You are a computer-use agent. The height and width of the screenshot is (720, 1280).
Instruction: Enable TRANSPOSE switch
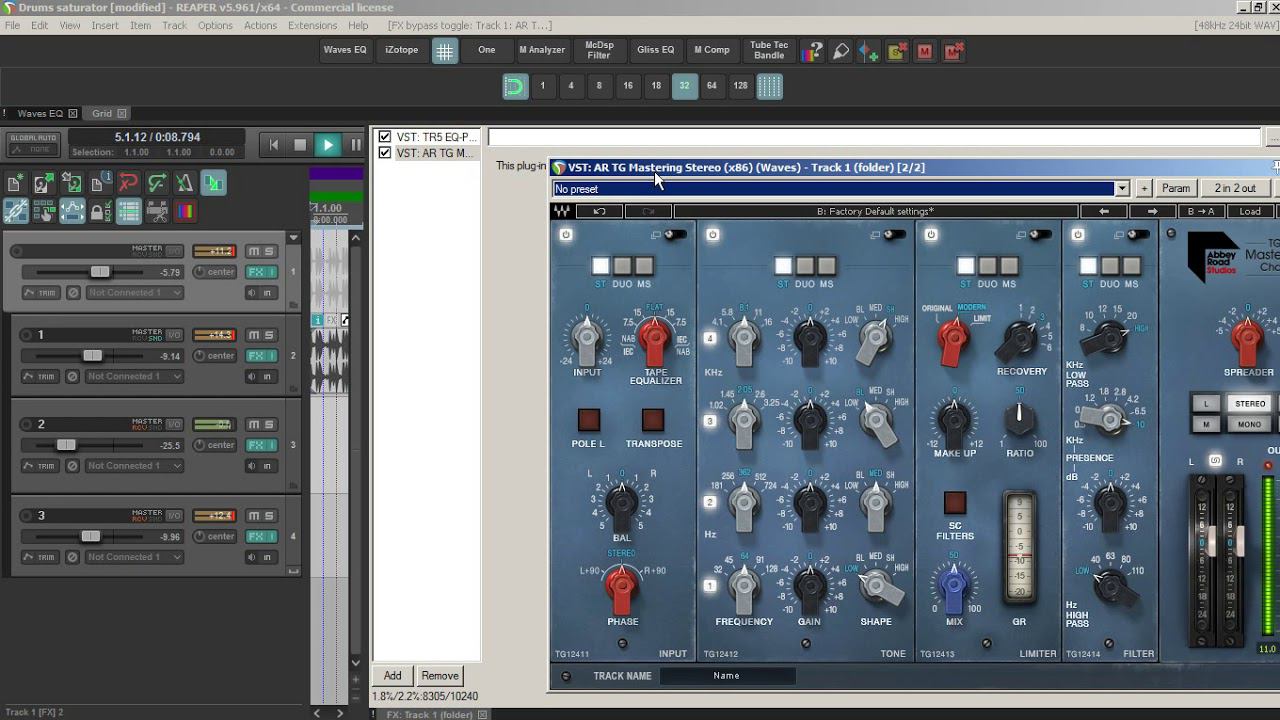click(653, 420)
